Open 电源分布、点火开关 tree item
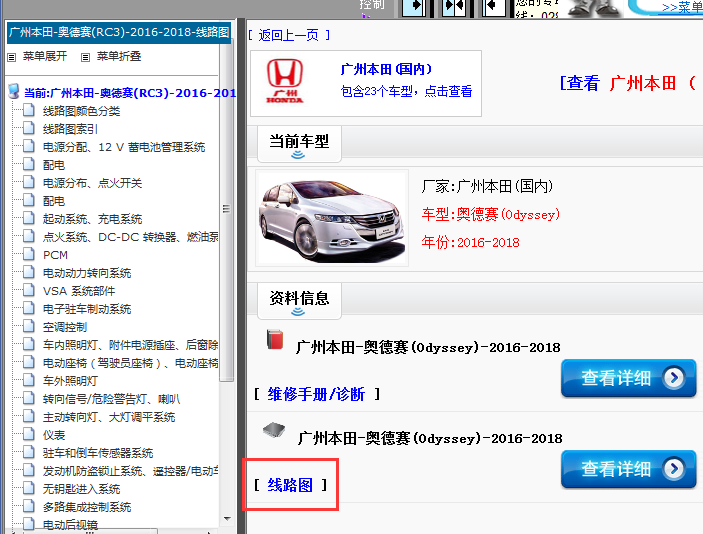 (x=92, y=183)
